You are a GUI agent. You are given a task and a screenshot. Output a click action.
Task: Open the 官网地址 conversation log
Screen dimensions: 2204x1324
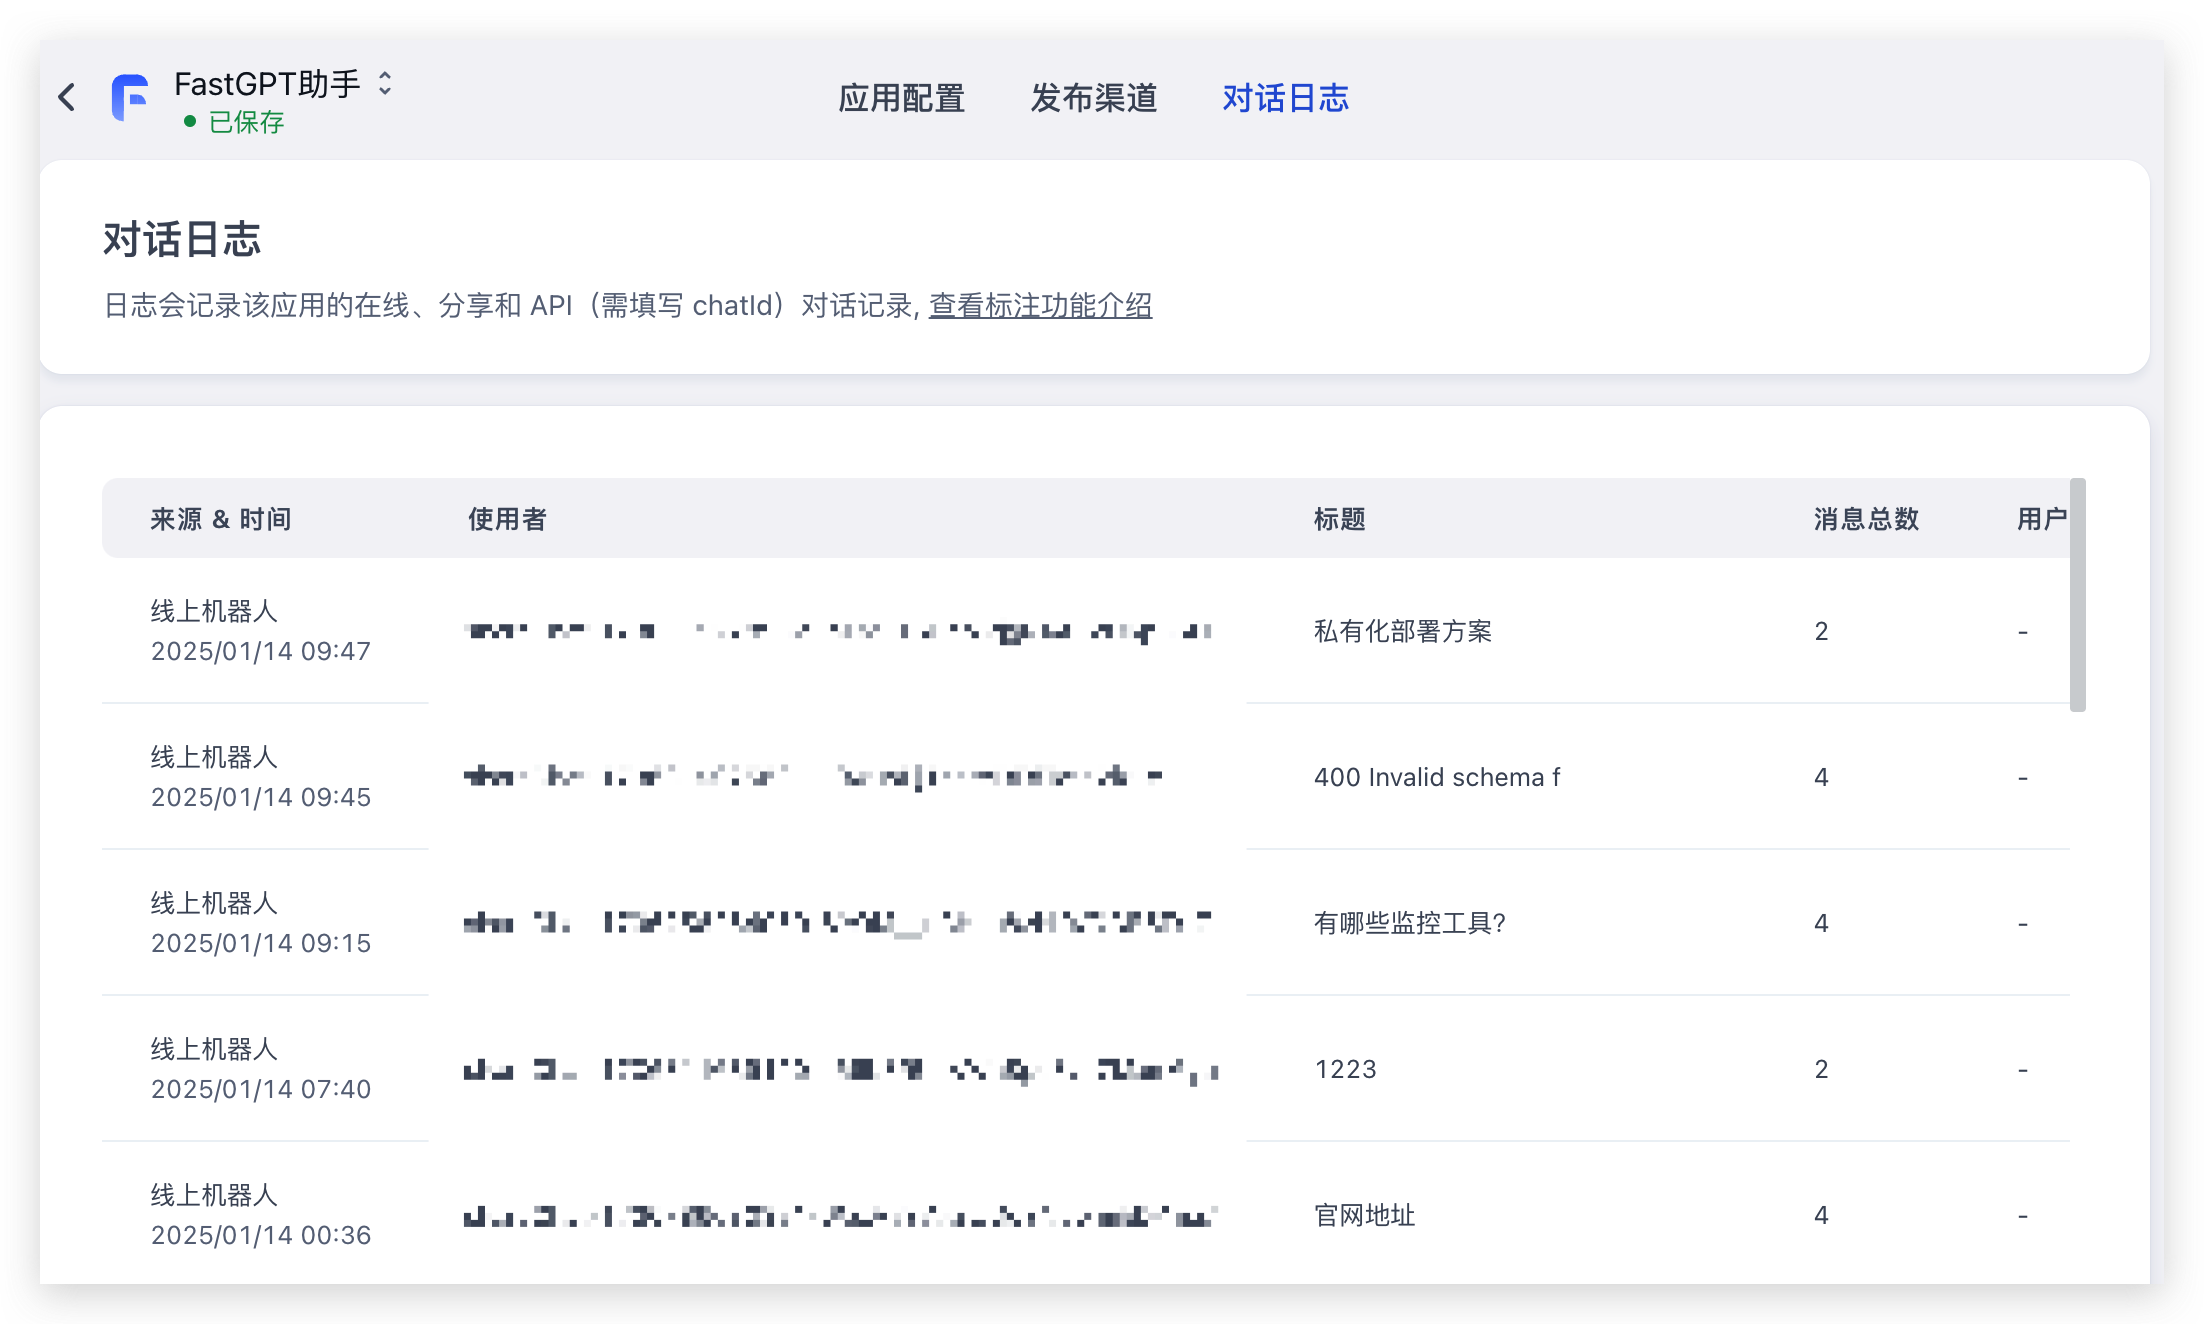tap(1364, 1215)
